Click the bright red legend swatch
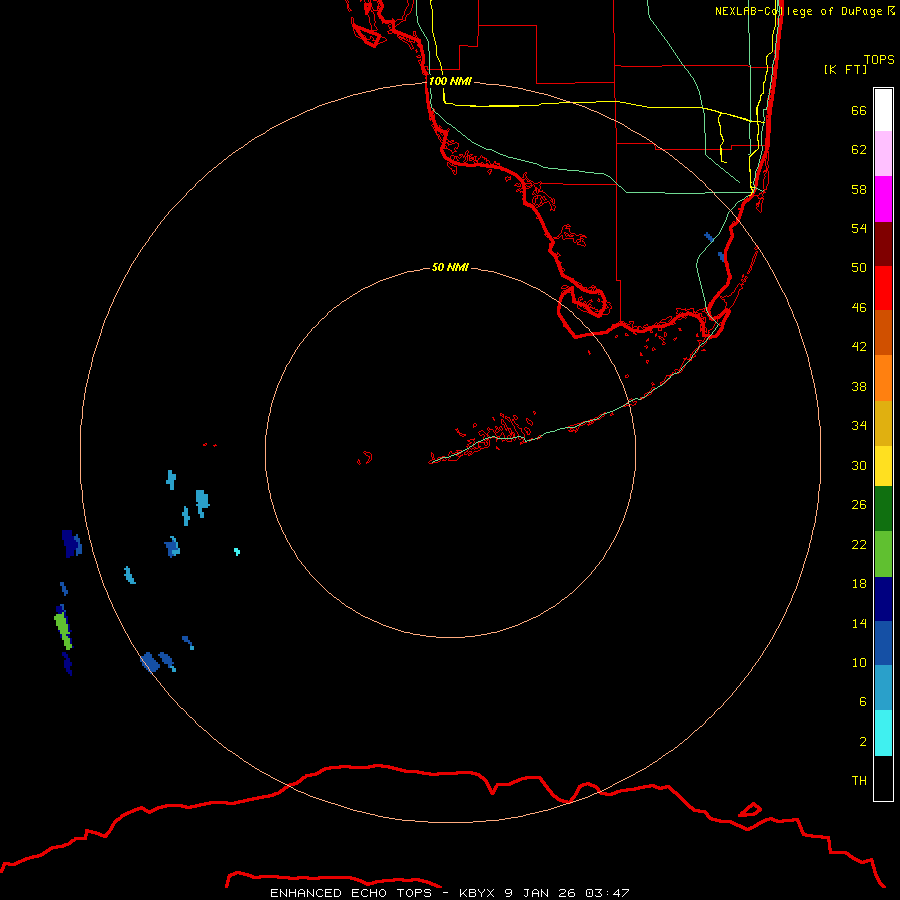 (883, 288)
